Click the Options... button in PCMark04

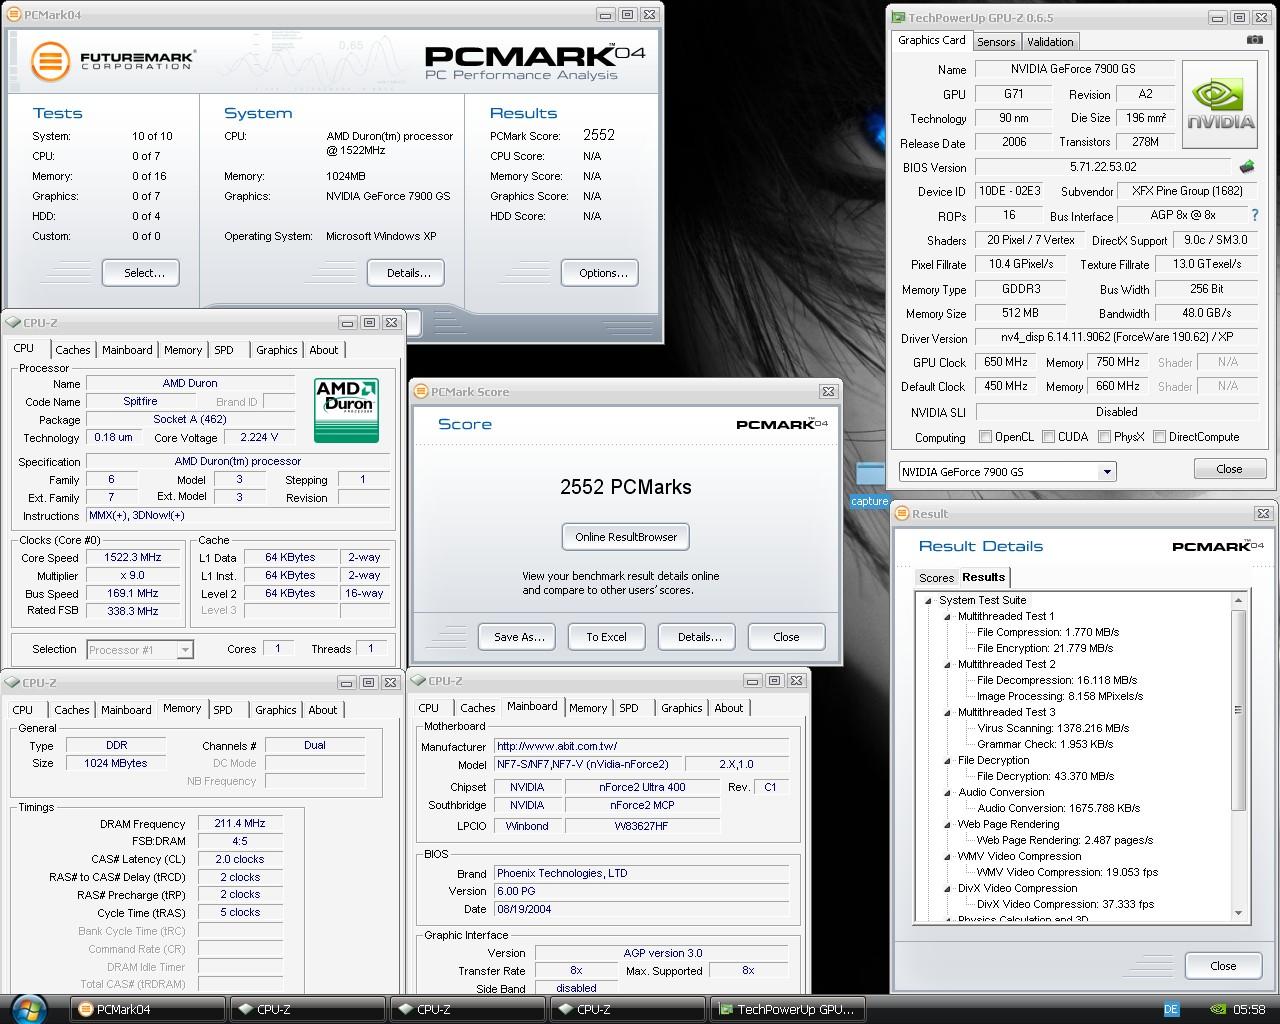point(600,273)
